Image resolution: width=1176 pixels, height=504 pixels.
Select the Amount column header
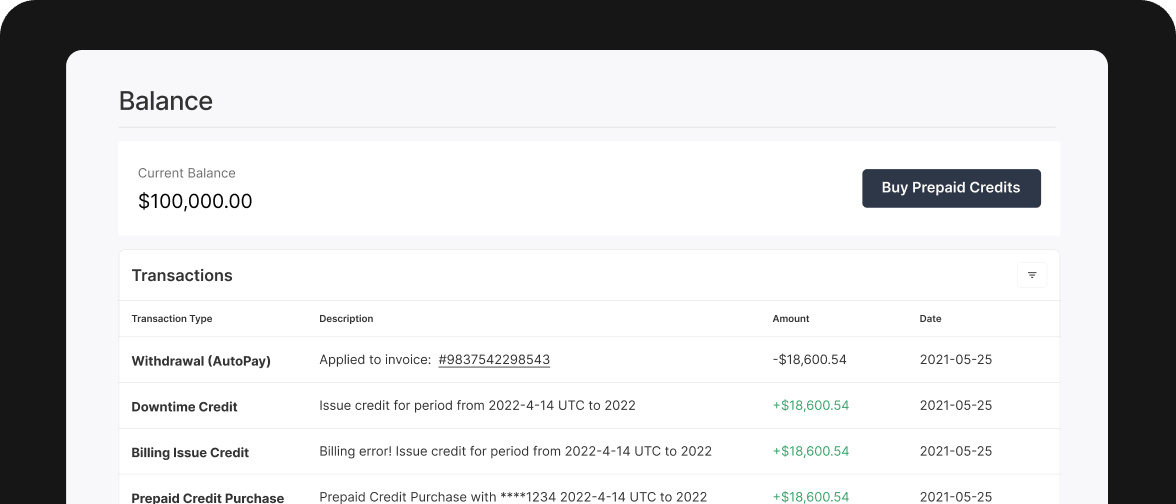point(790,319)
